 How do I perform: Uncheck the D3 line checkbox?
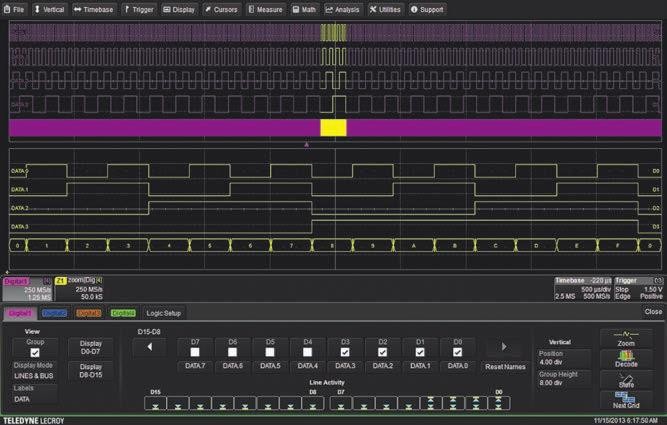pos(345,352)
